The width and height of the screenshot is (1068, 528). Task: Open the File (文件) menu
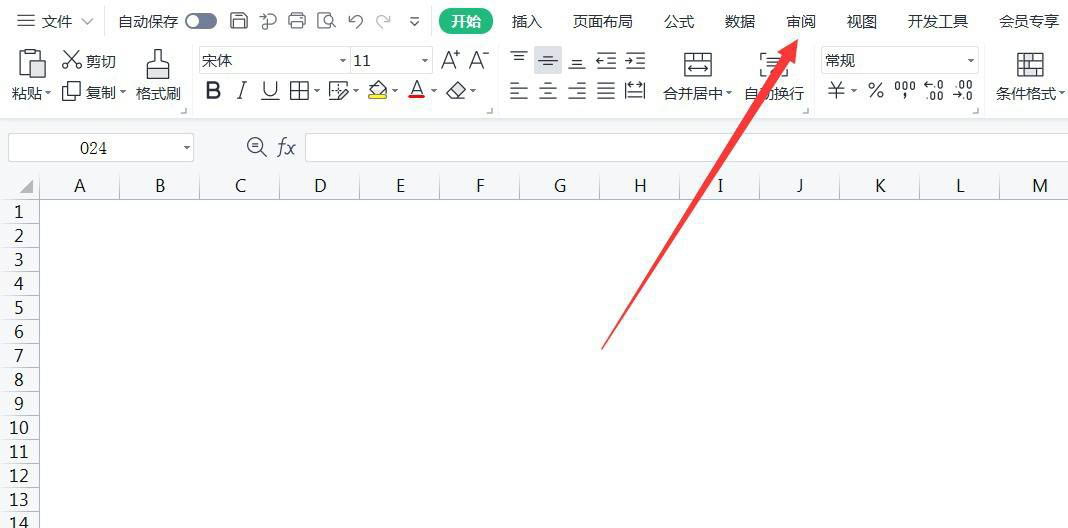[55, 21]
